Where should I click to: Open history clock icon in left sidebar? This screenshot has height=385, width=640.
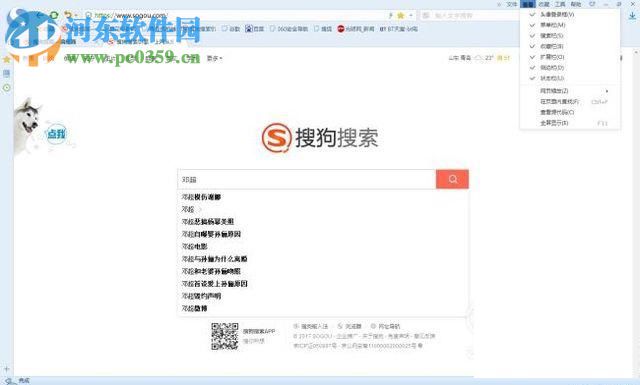pos(7,88)
